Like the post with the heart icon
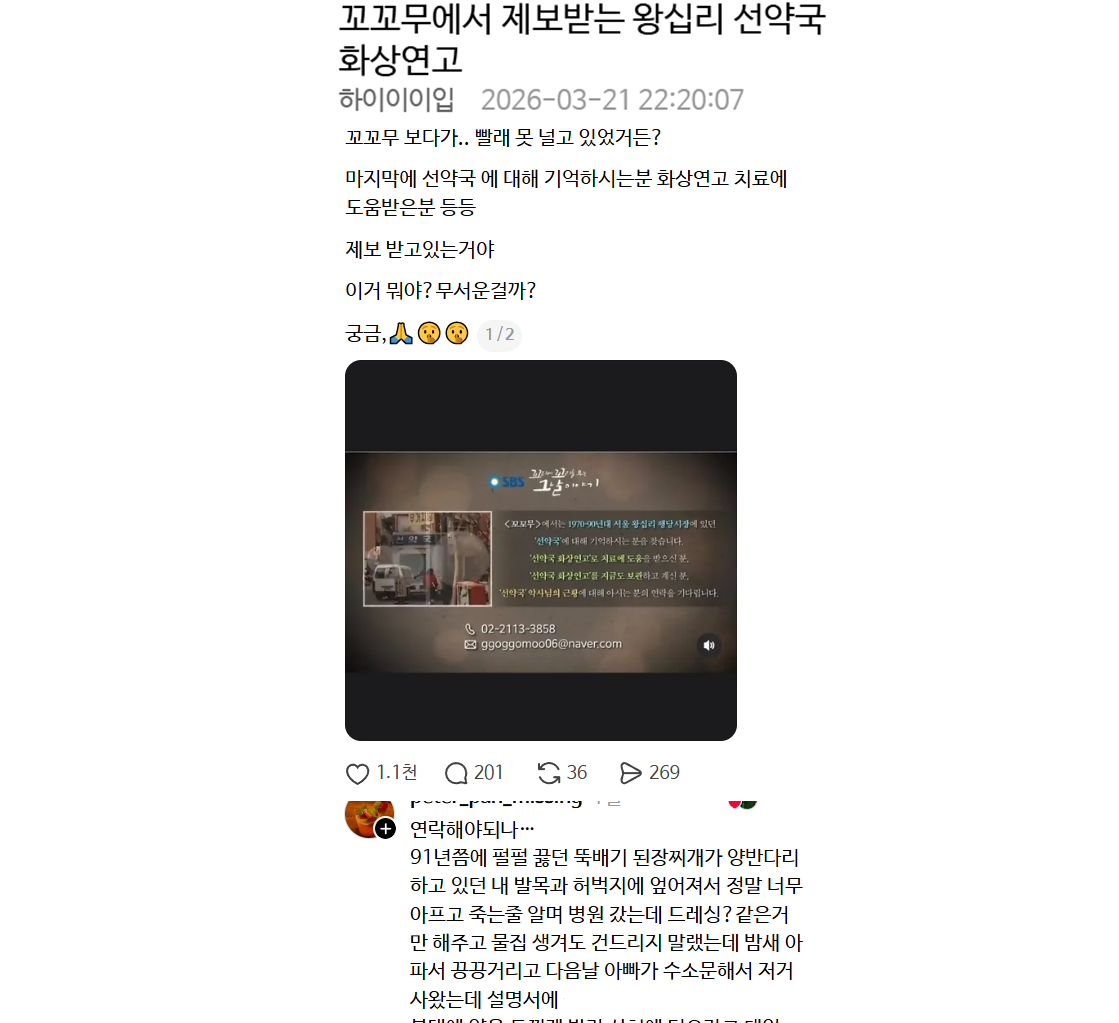Screen dimensions: 1119x1023 [x=358, y=774]
